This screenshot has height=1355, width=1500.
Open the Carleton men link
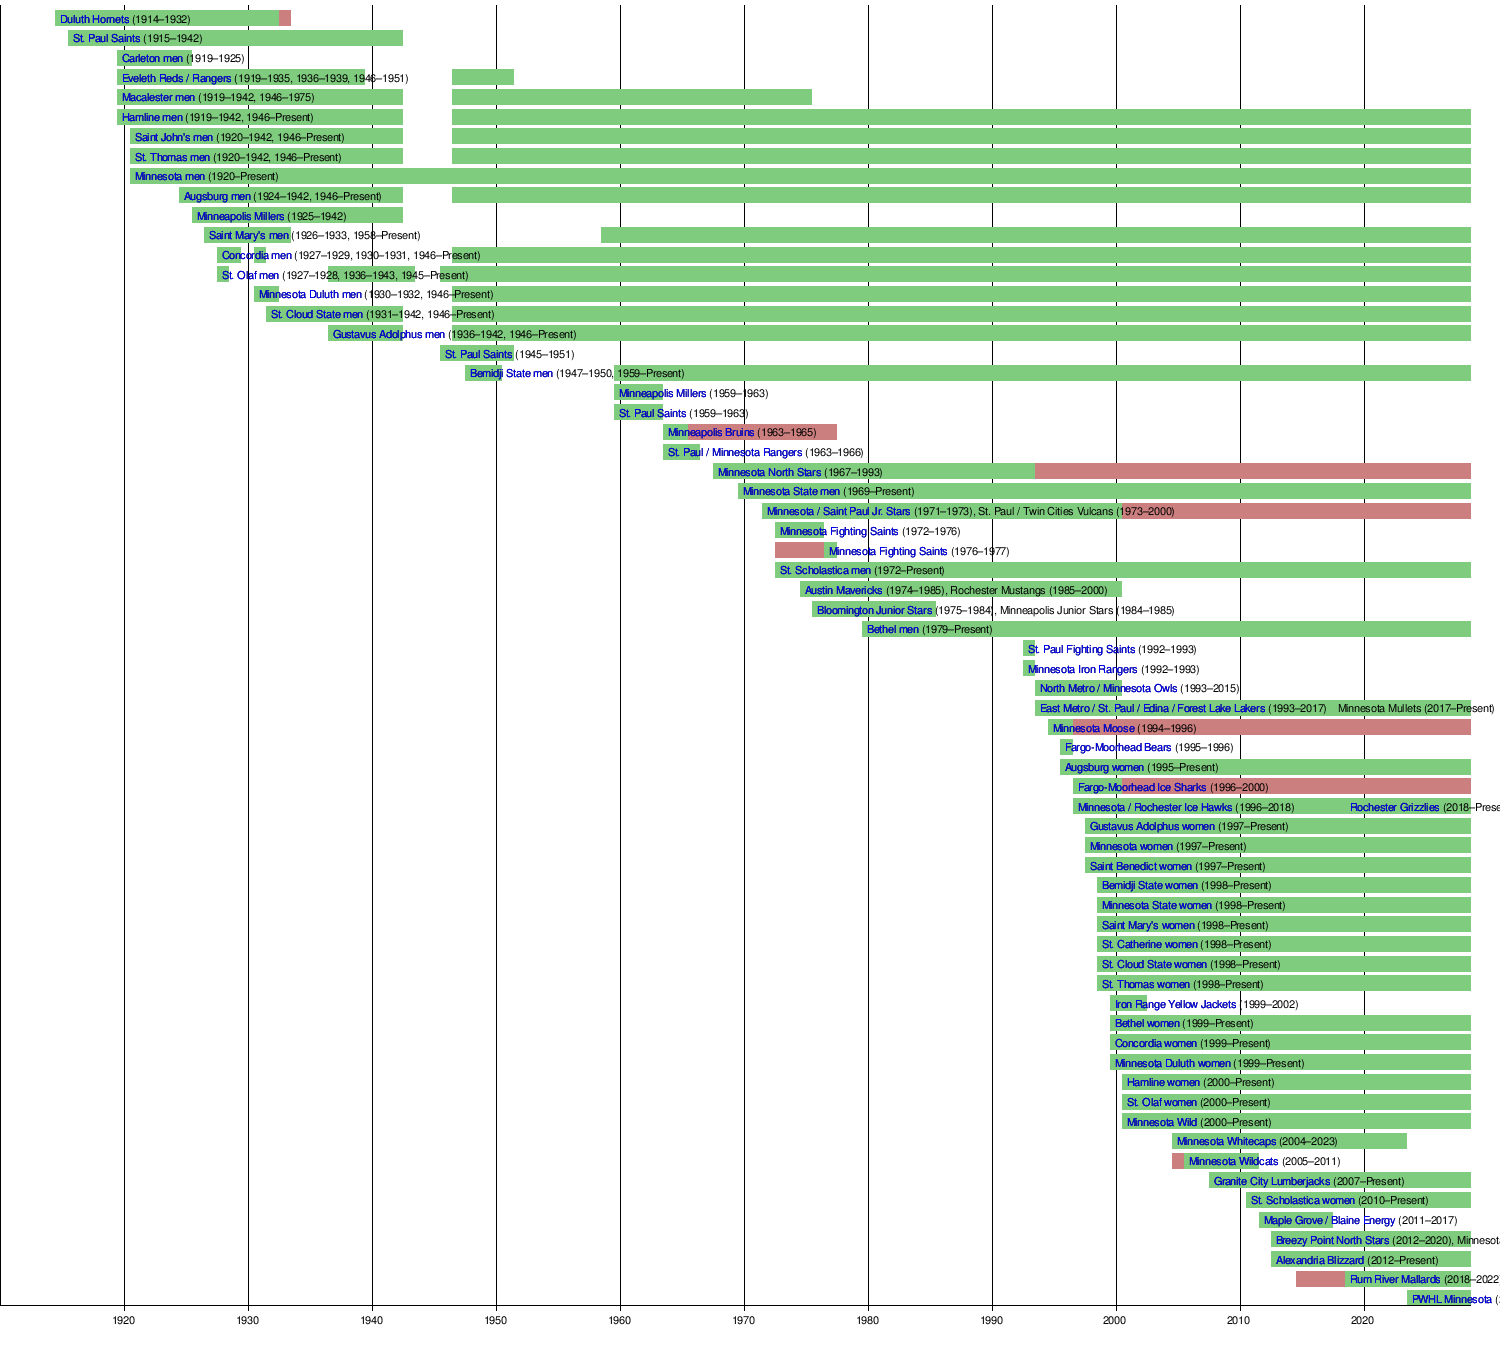(x=152, y=58)
